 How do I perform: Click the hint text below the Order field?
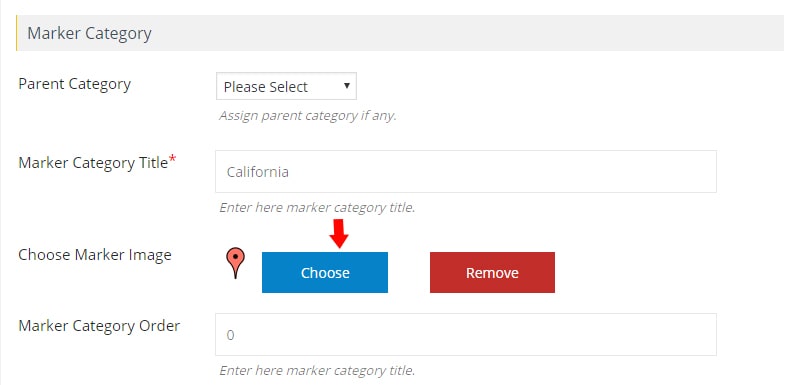coord(317,370)
